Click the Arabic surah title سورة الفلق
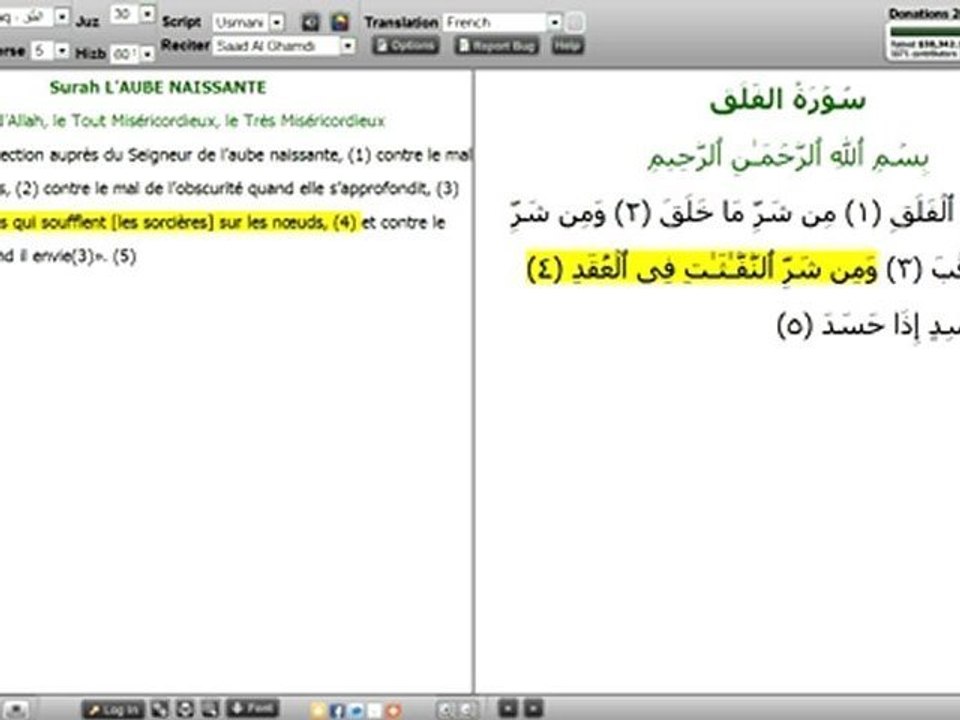The width and height of the screenshot is (960, 720). tap(787, 100)
